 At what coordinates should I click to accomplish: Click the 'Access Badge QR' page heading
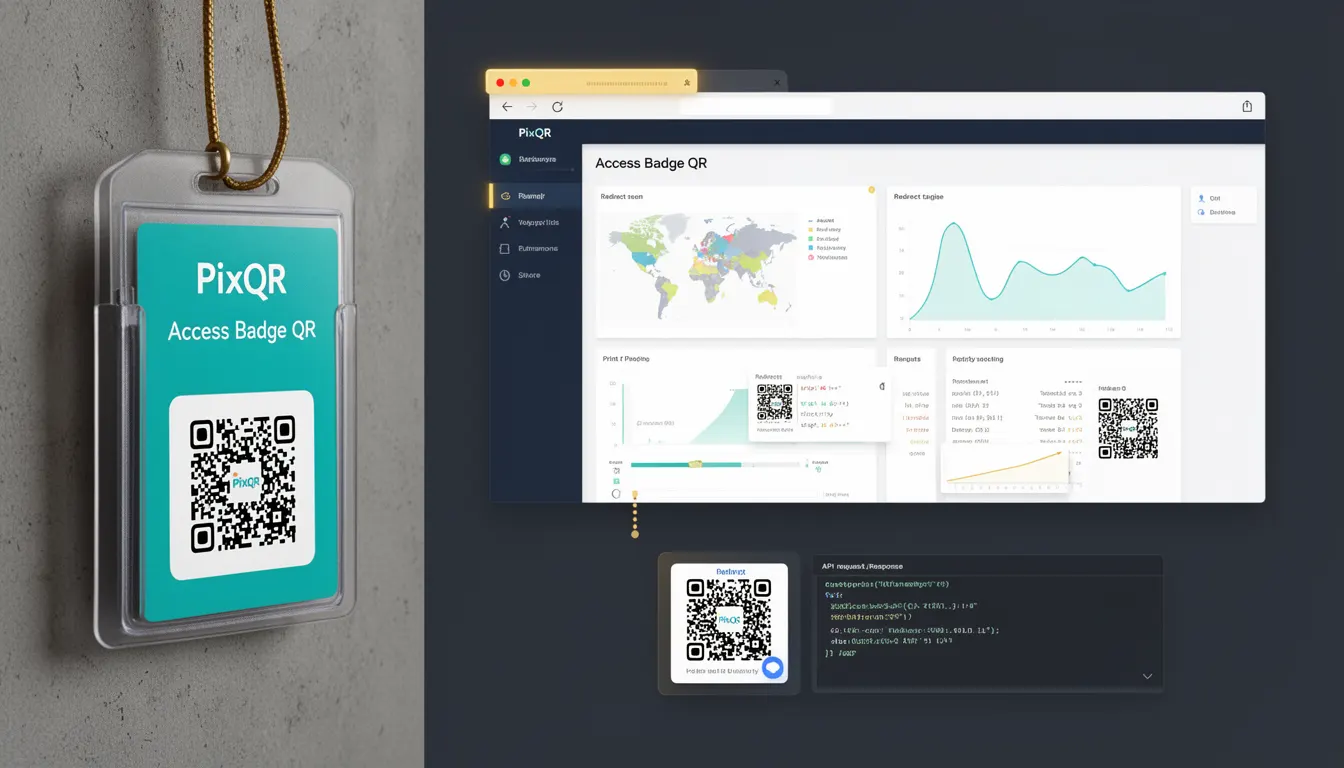point(651,163)
